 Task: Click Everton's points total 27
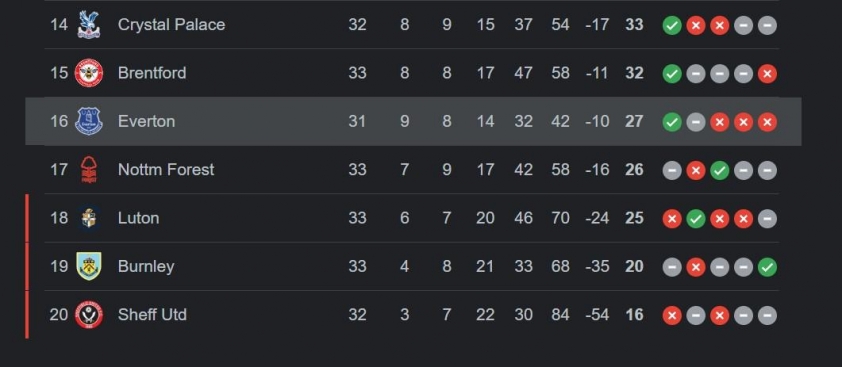tap(634, 121)
